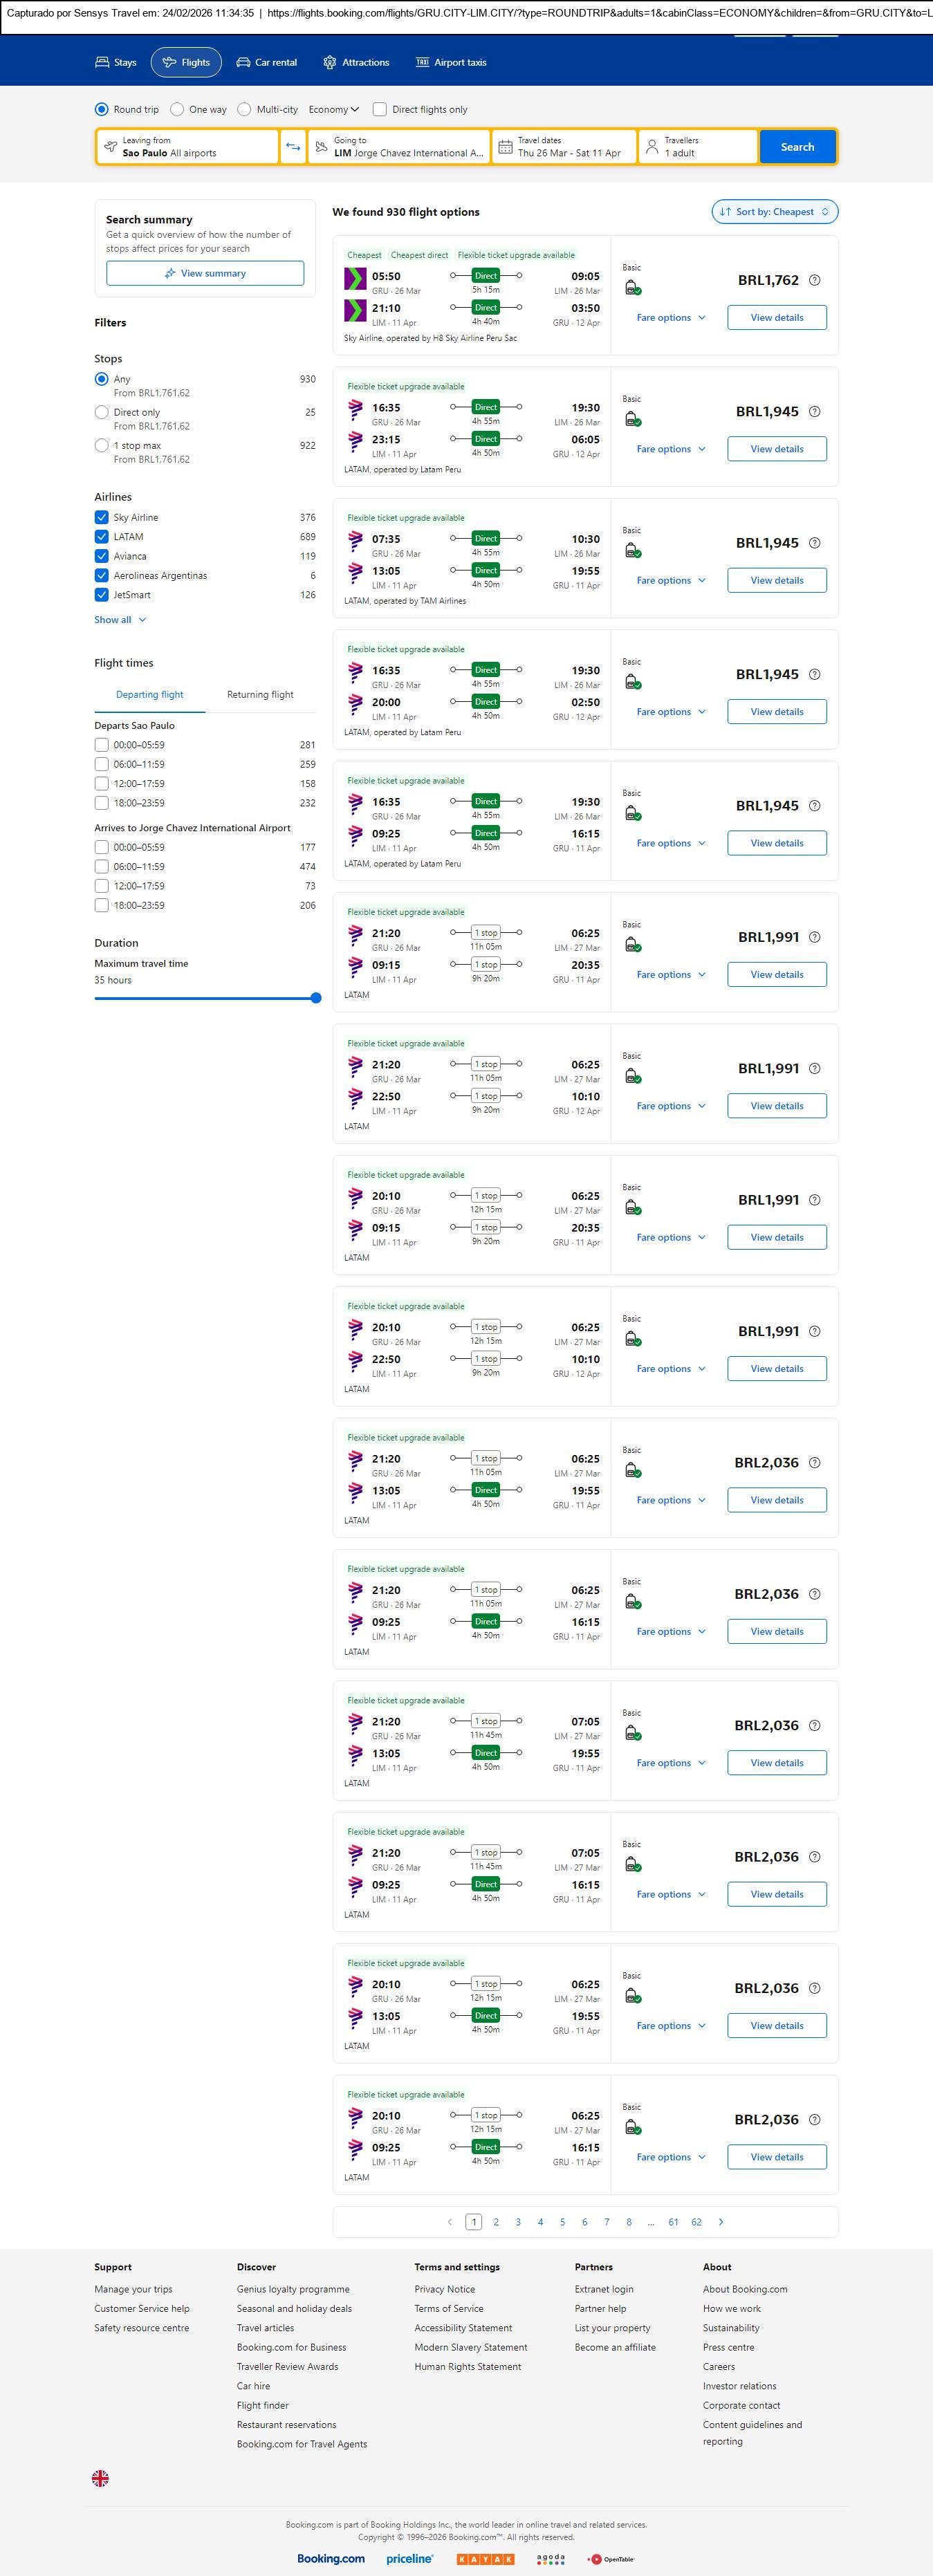Select the One way radio button

(x=177, y=110)
